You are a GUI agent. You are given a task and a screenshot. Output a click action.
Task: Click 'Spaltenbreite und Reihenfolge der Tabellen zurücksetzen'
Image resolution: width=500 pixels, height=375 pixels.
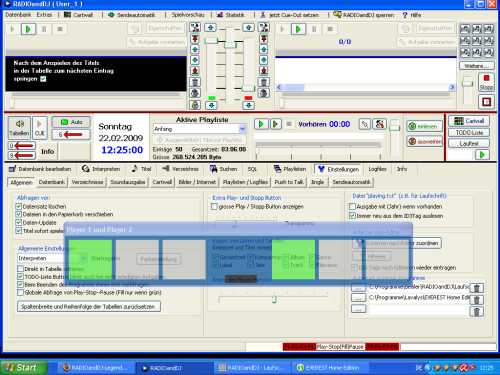point(89,306)
